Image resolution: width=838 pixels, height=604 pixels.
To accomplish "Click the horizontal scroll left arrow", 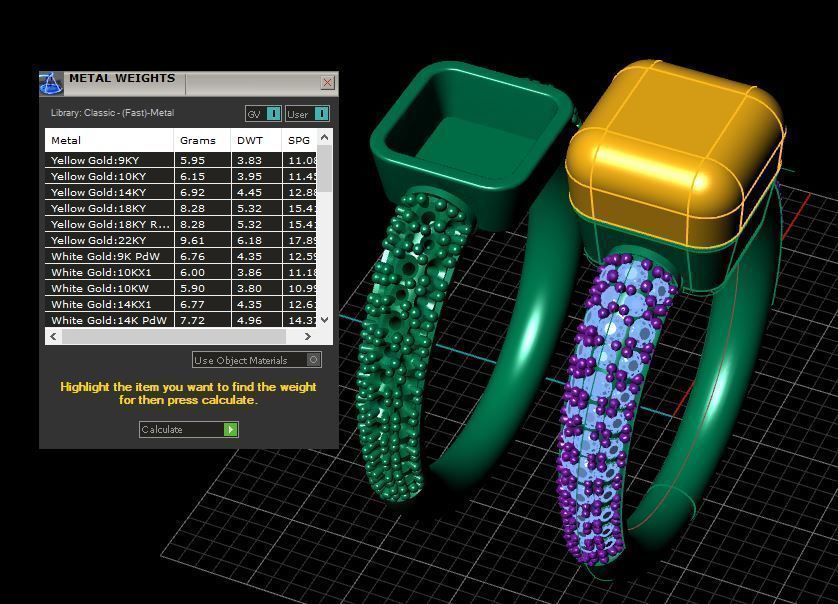I will (53, 336).
